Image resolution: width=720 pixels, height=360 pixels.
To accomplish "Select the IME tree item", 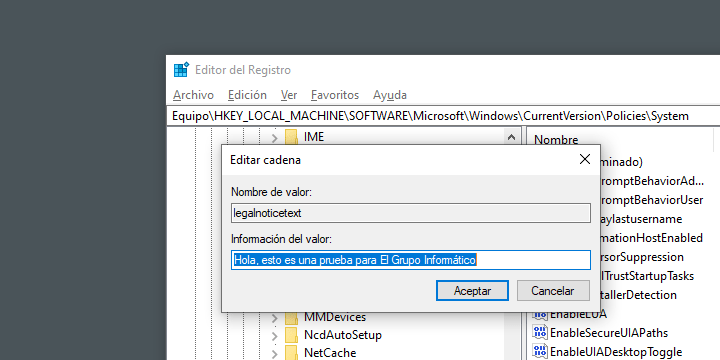I will point(314,137).
